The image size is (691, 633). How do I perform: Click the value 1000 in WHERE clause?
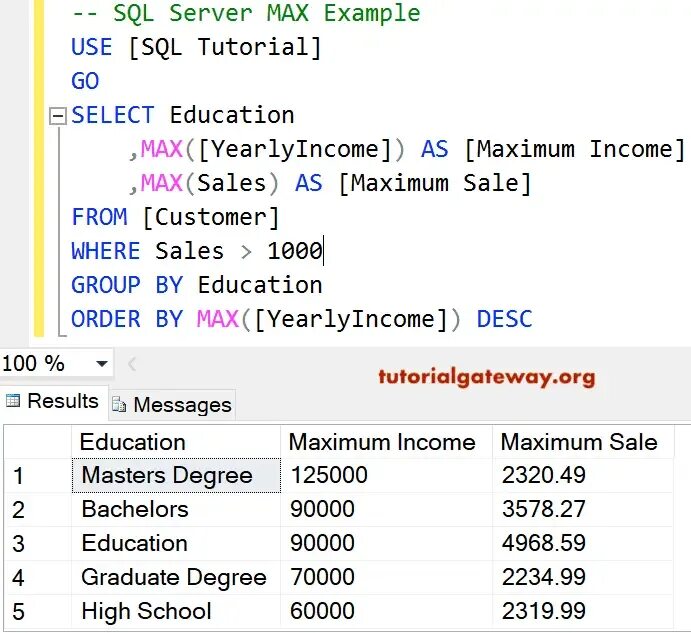tap(295, 251)
